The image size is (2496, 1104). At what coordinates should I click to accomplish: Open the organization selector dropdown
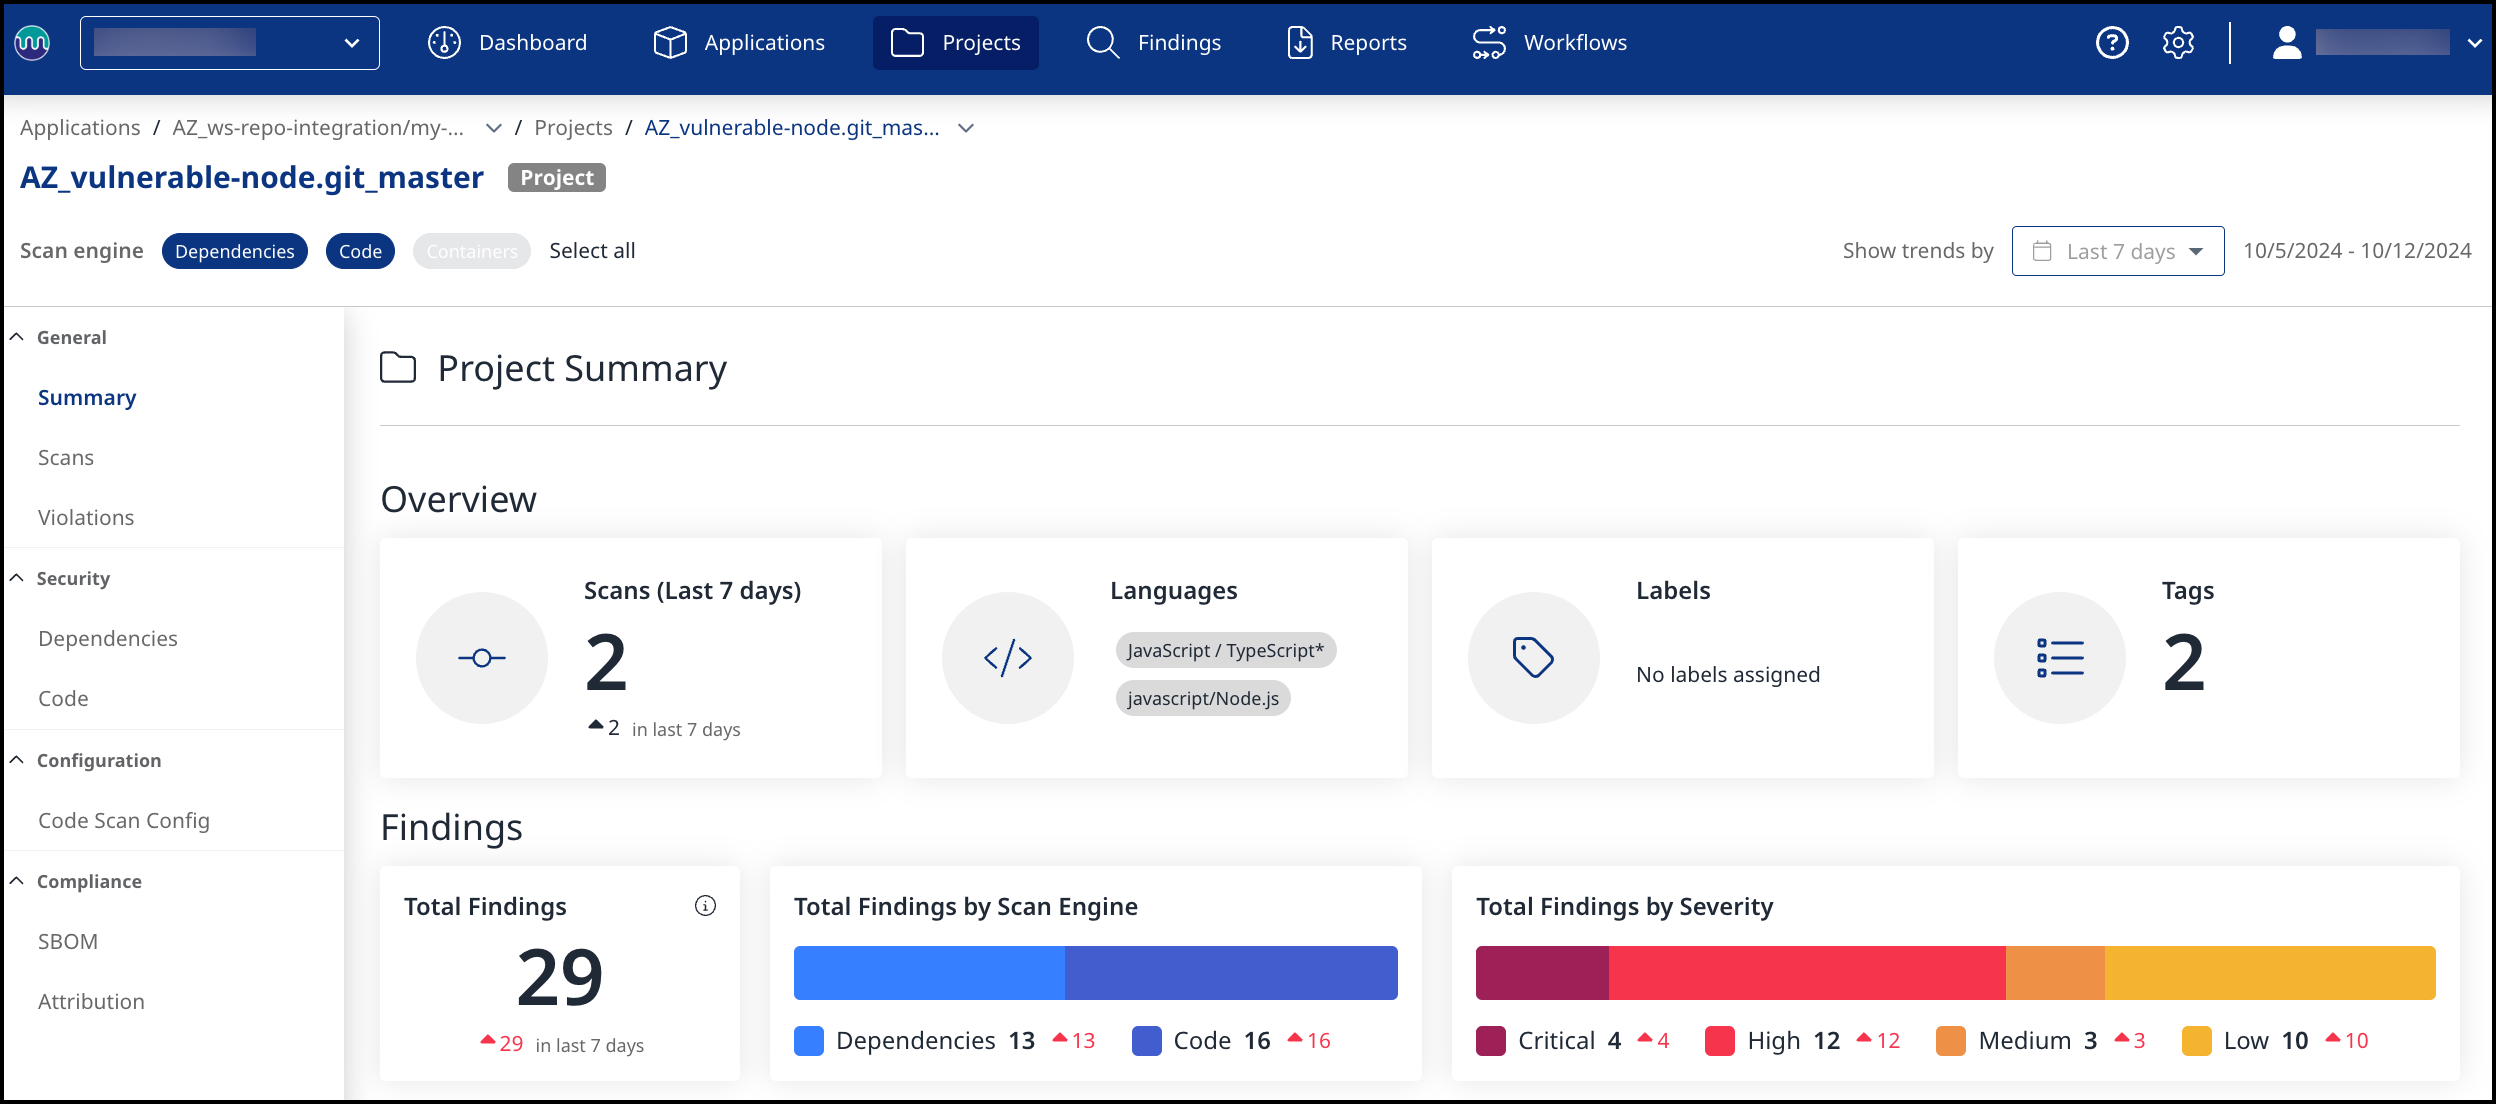pos(229,43)
